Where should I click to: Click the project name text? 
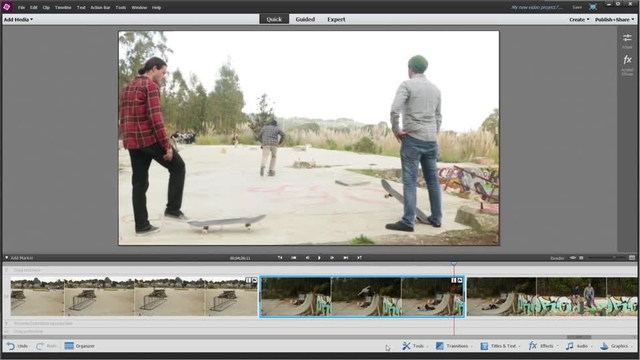tap(537, 7)
